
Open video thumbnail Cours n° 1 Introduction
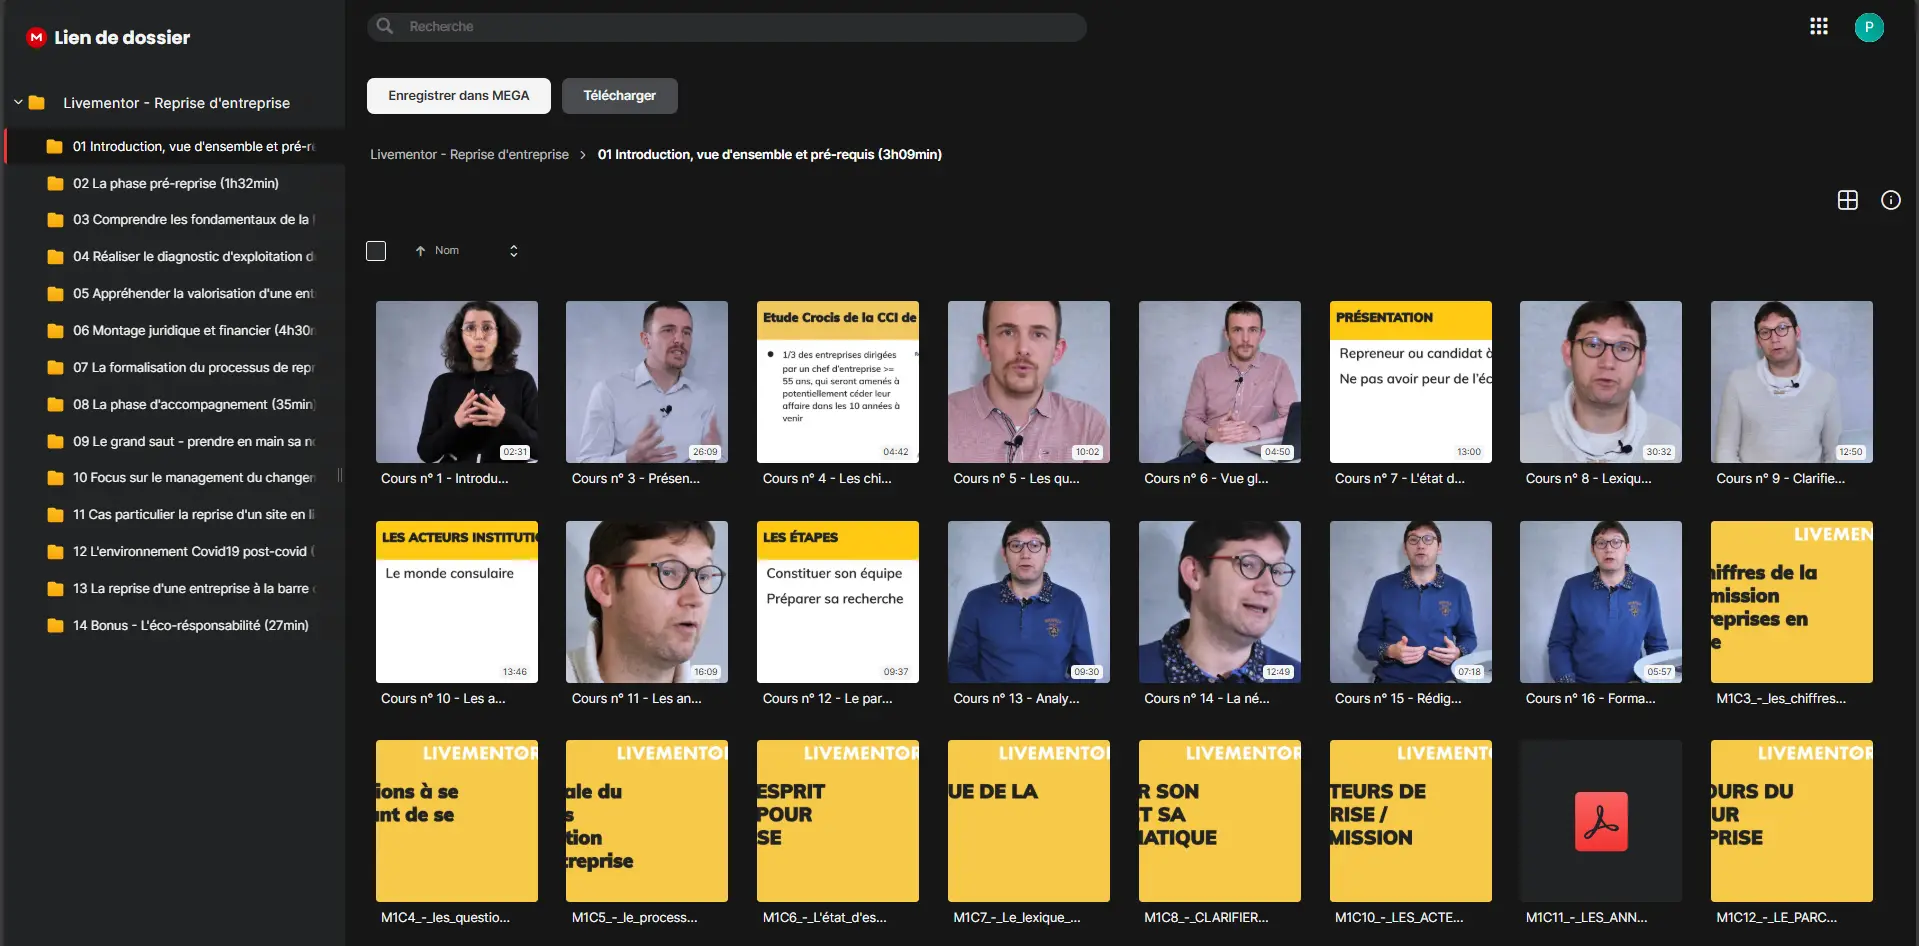pyautogui.click(x=457, y=382)
